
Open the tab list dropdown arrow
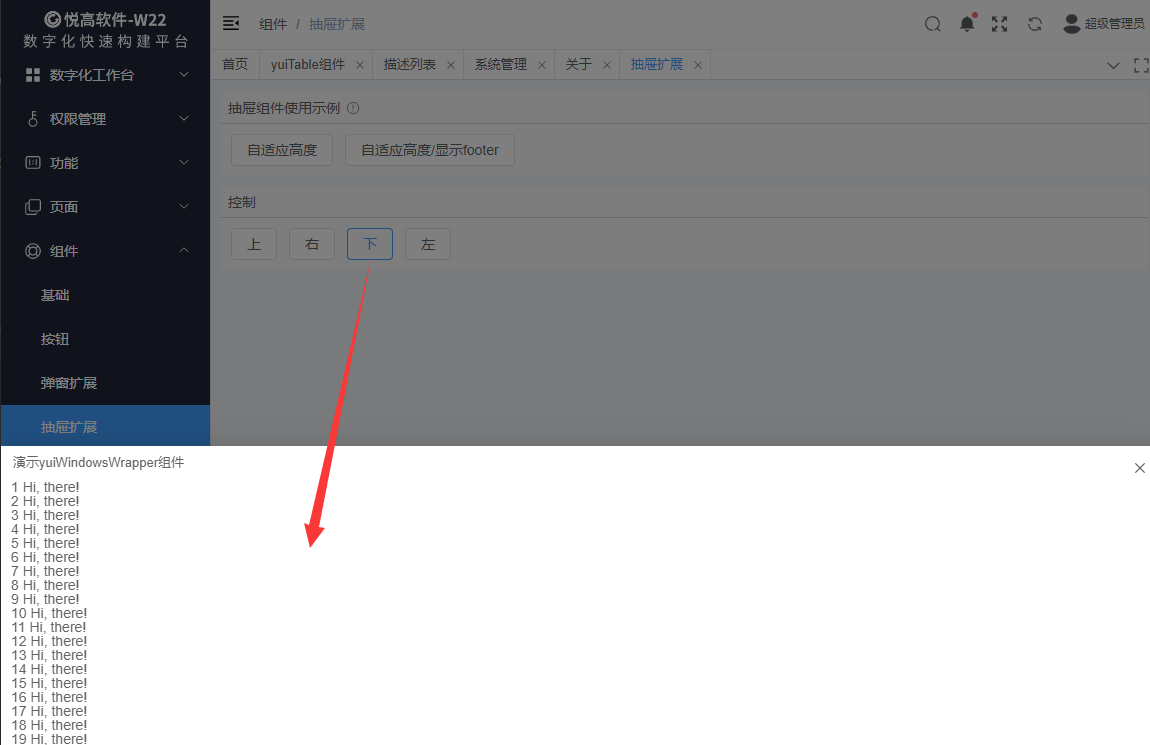tap(1113, 64)
